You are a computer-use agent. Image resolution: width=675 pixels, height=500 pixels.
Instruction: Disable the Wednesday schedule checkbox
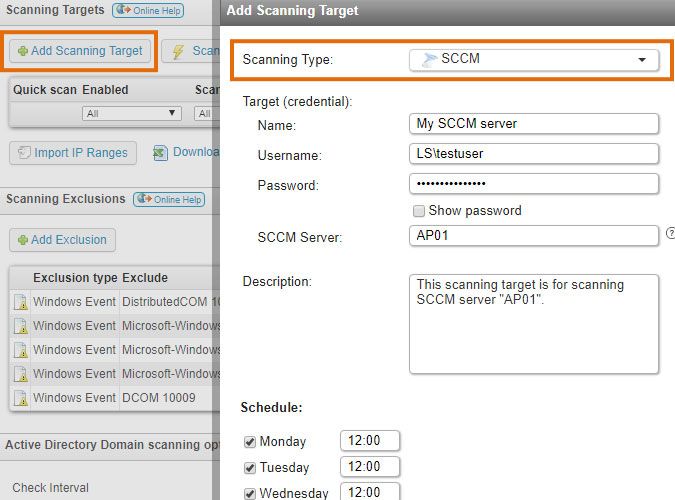point(249,493)
